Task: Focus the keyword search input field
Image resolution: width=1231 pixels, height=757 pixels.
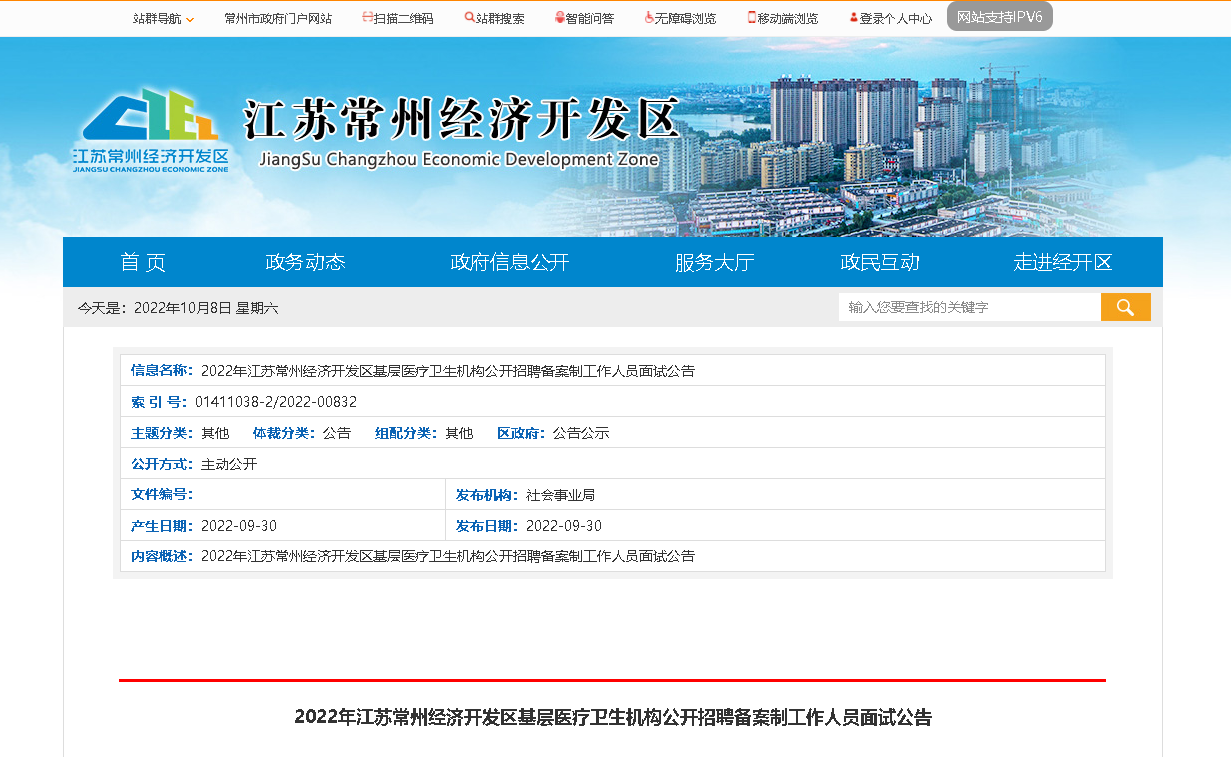Action: pos(968,307)
